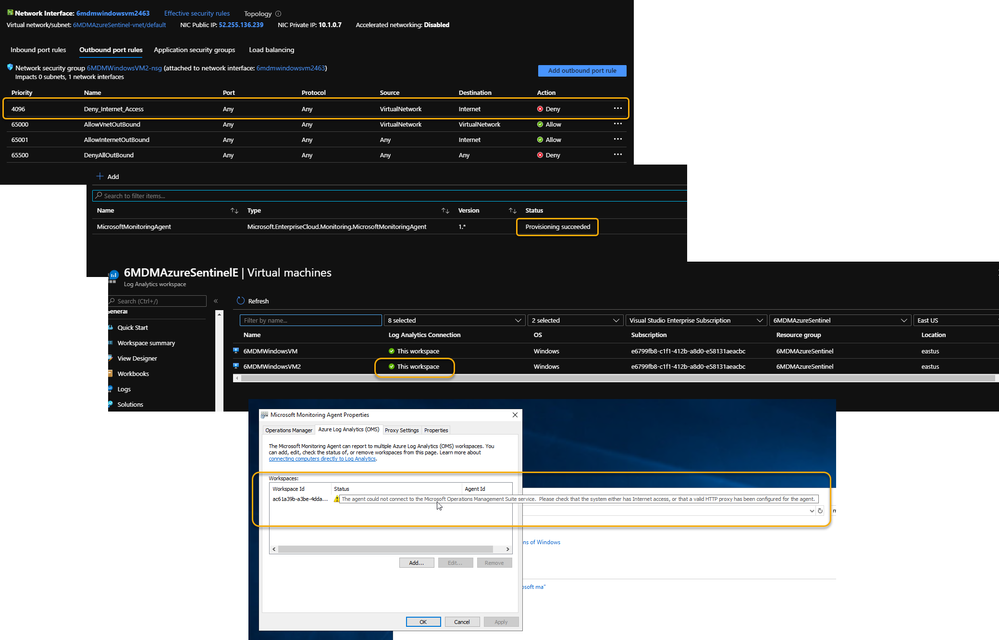The height and width of the screenshot is (640, 999).
Task: Open Load balancing tab
Action: (x=271, y=50)
